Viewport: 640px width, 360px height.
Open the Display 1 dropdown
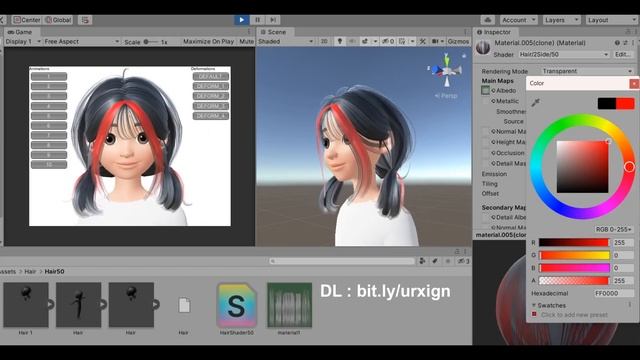(x=23, y=41)
